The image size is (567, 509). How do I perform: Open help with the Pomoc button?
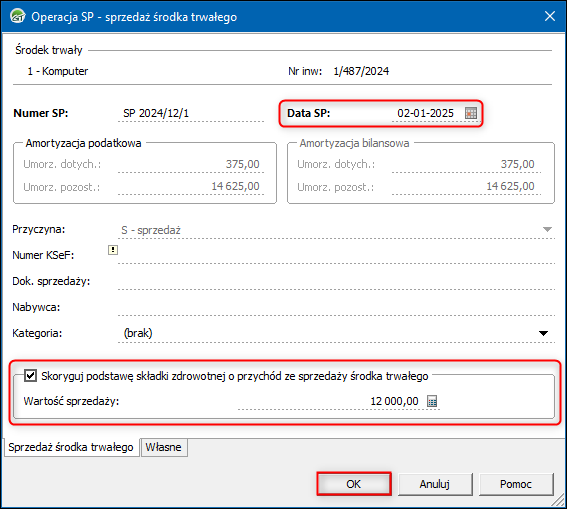pos(516,484)
